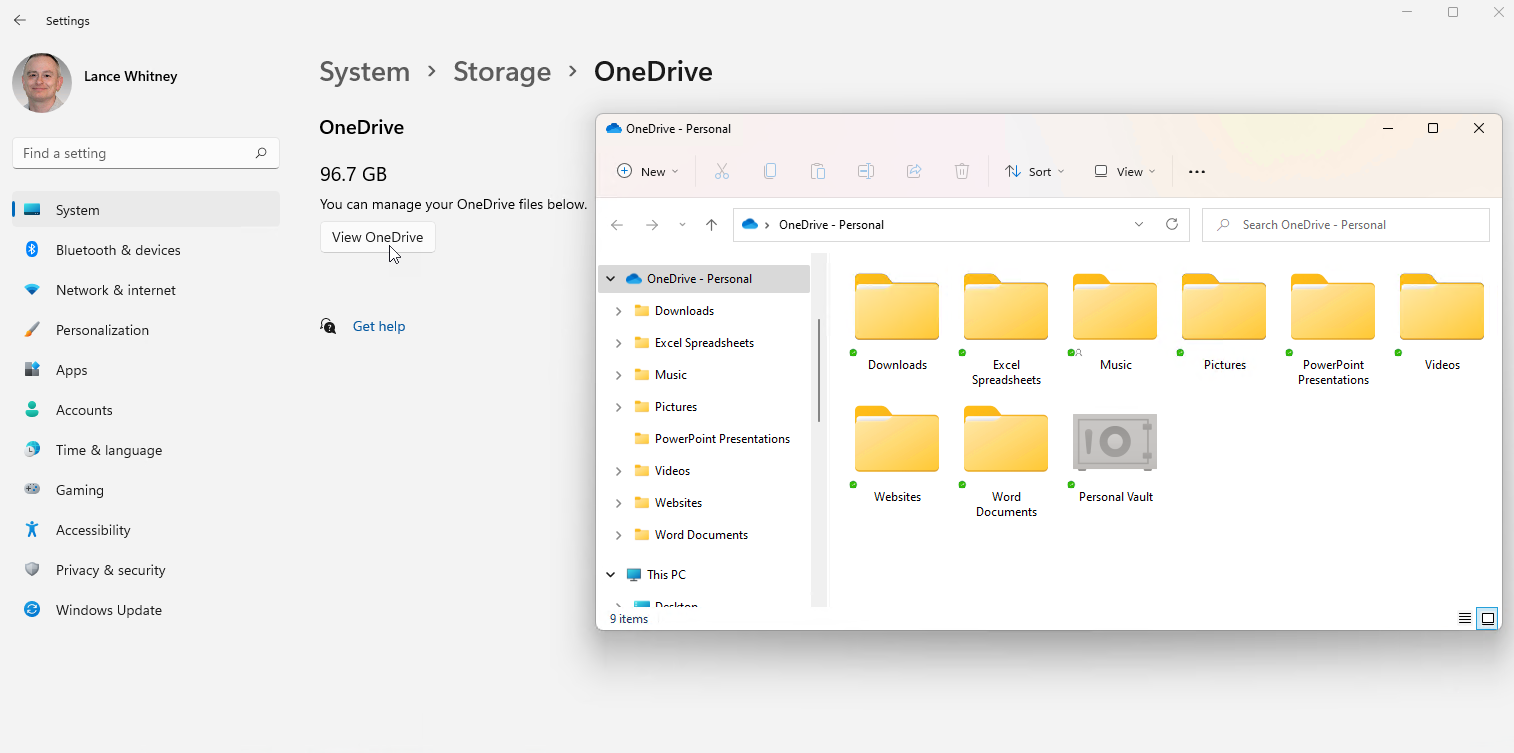Open Apps settings category

click(146, 370)
